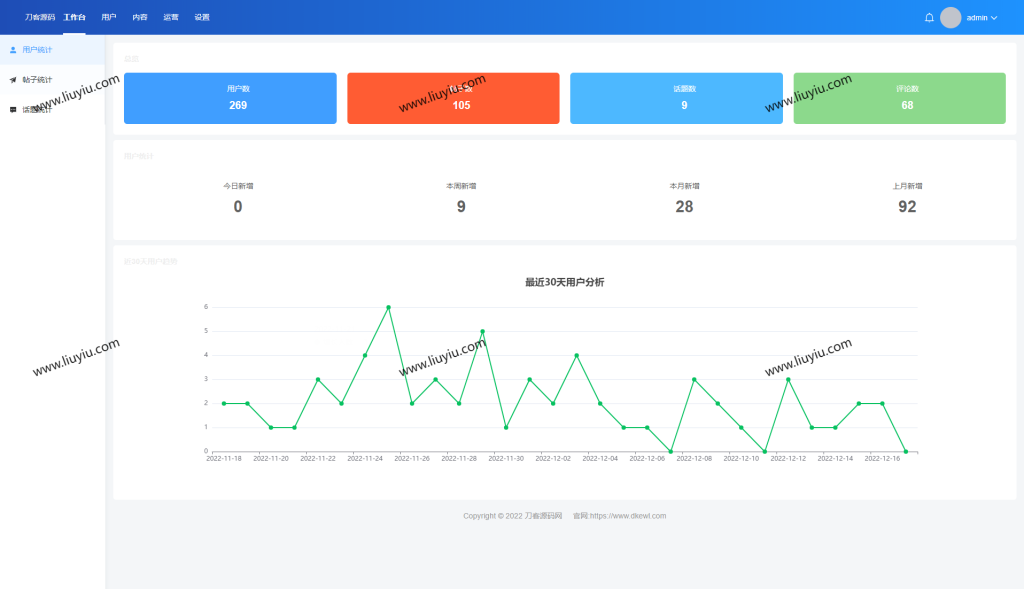Click the 上月新增 value 92

(x=907, y=207)
